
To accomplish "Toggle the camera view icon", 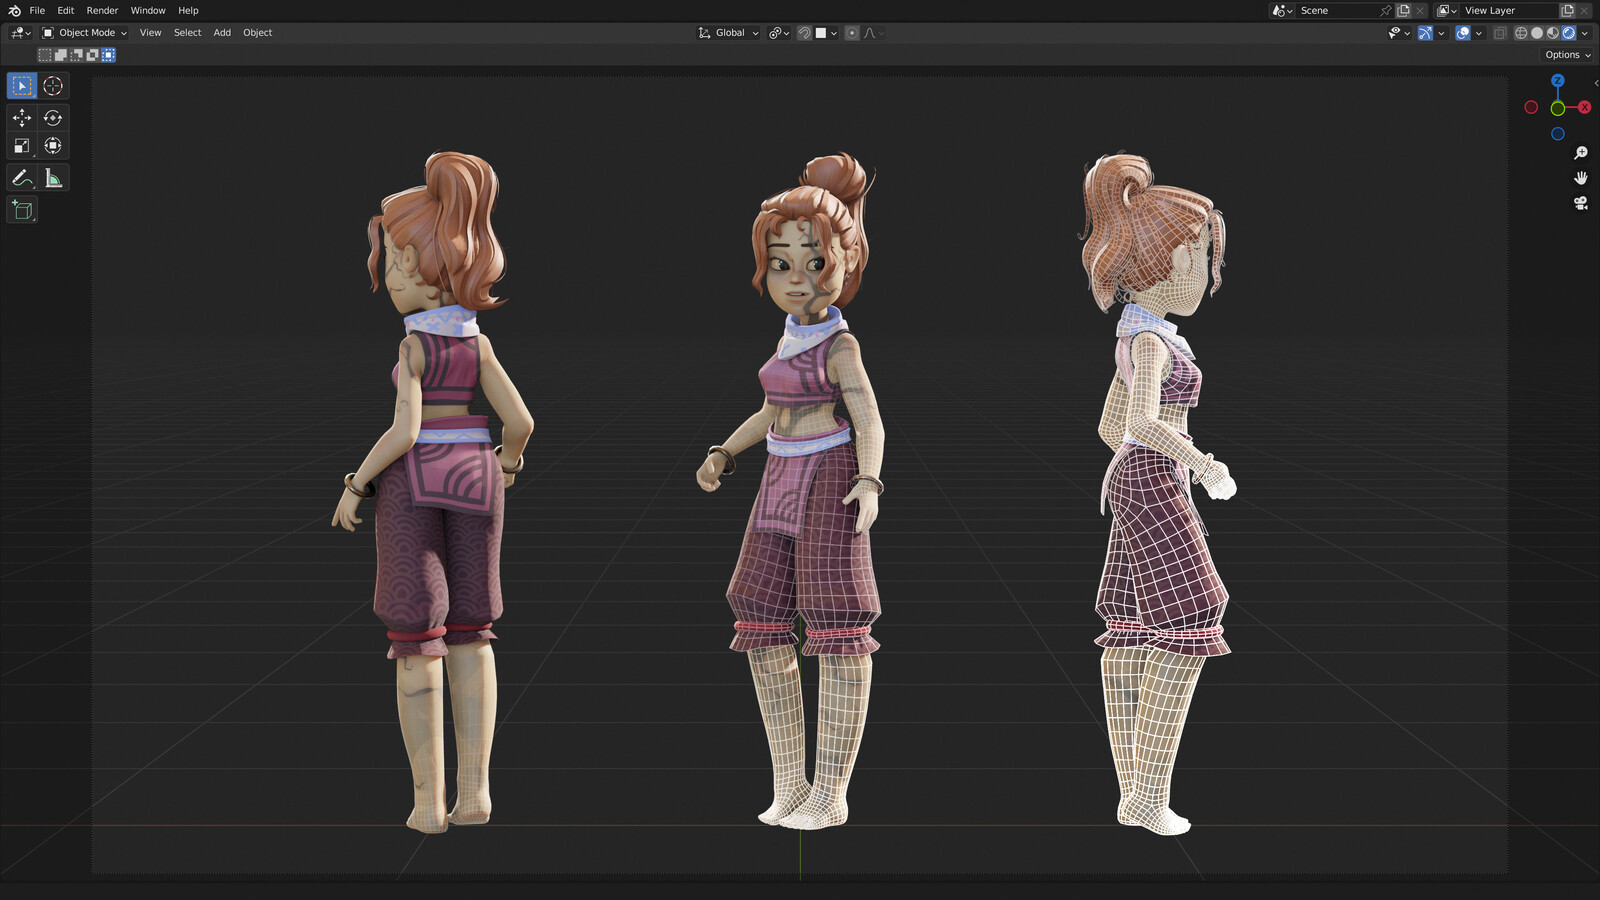I will click(1581, 203).
